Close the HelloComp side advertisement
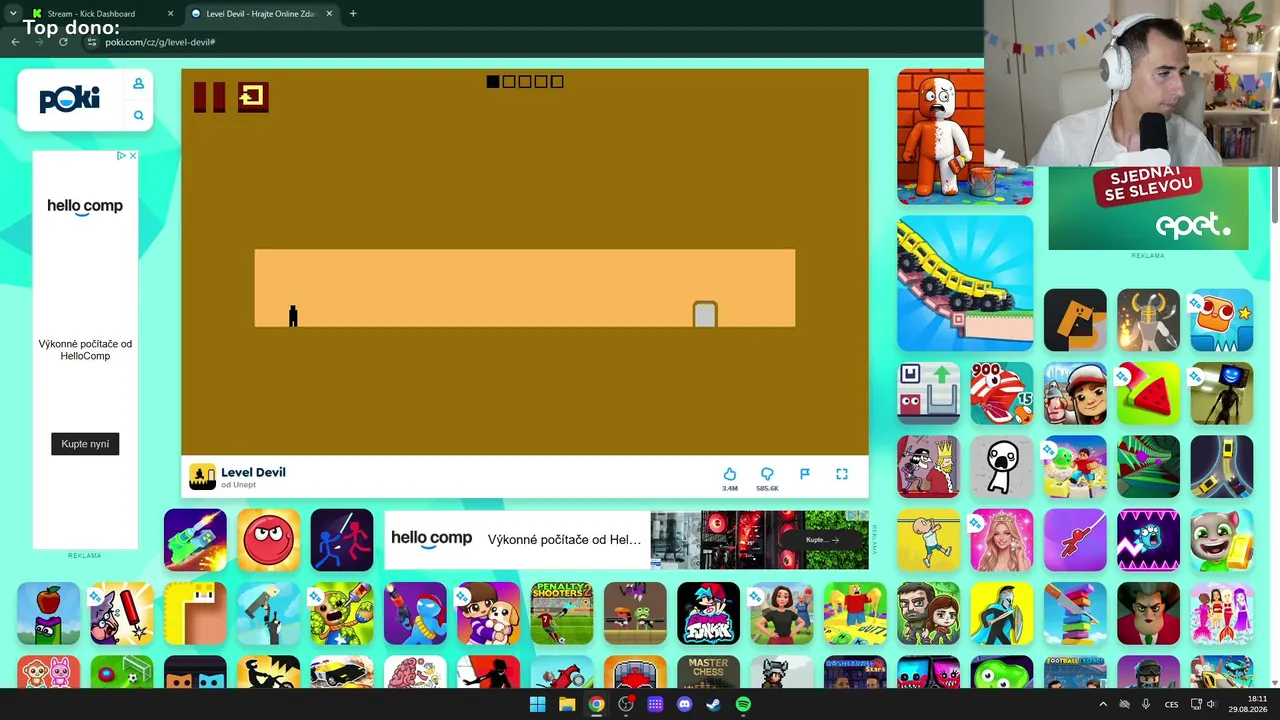Image resolution: width=1280 pixels, height=720 pixels. (x=133, y=156)
